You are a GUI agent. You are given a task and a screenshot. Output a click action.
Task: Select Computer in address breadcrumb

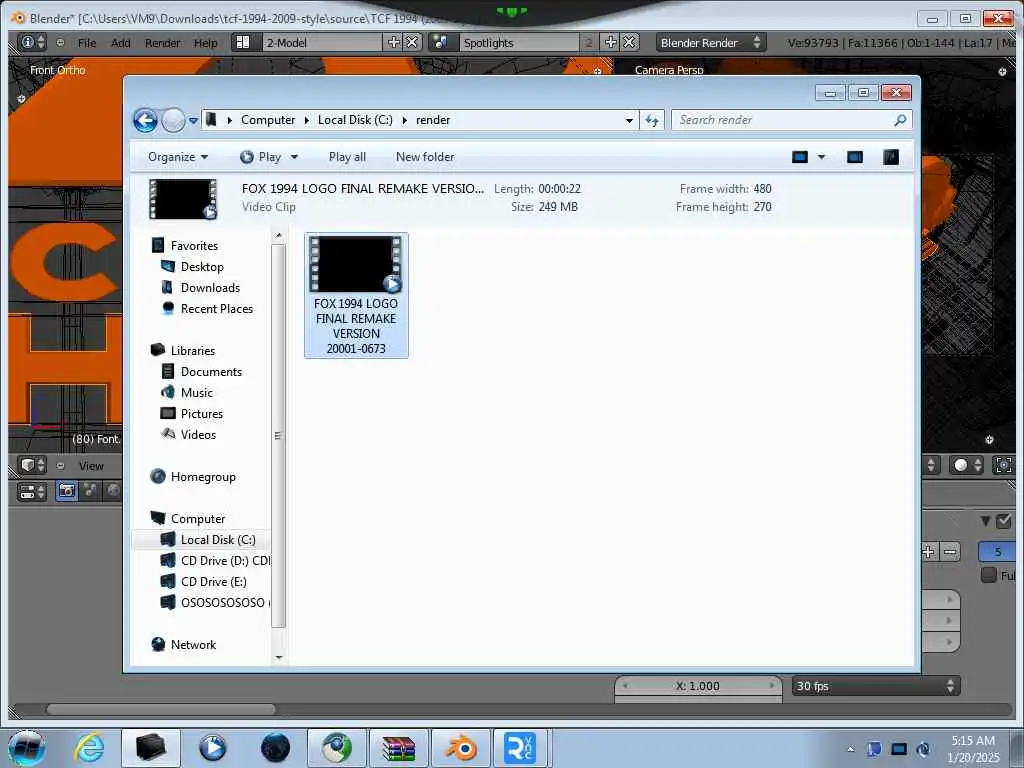(268, 120)
